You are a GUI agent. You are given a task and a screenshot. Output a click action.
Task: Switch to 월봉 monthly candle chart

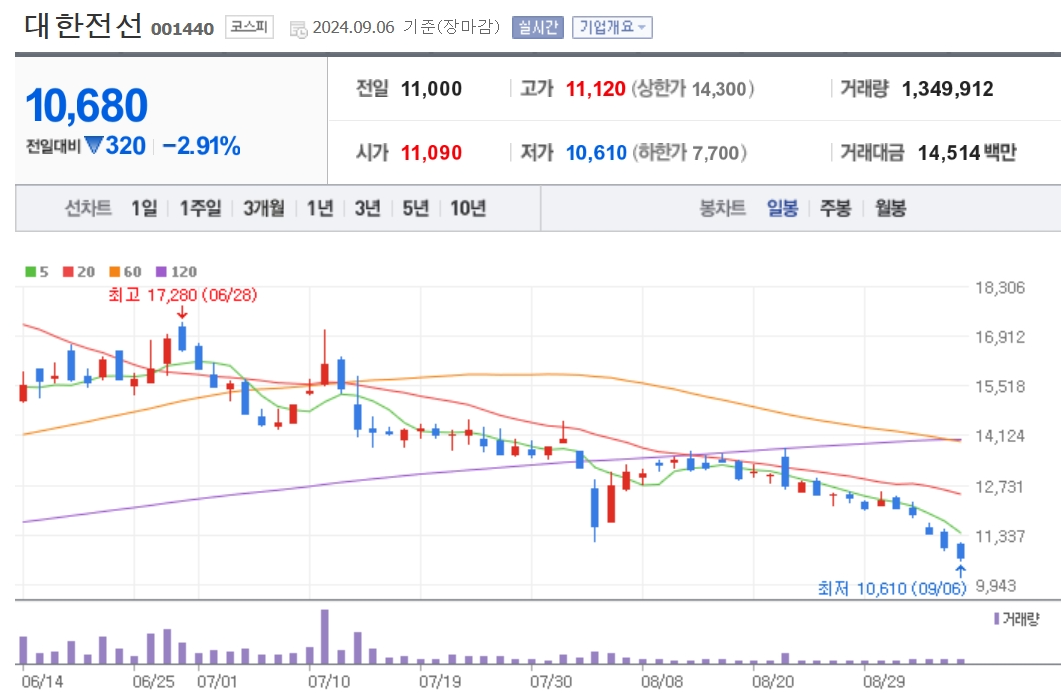click(x=890, y=208)
